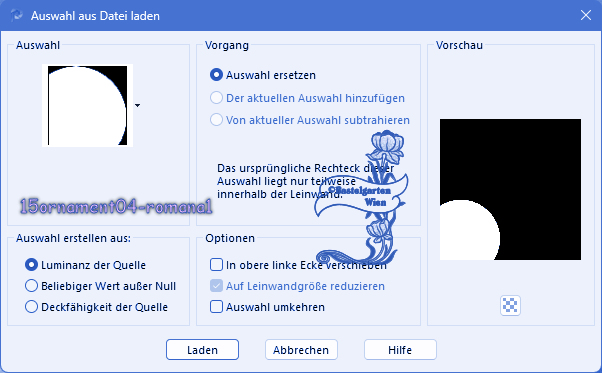Select the Auswahl ersetzen radio button
Screen dimensions: 602x373
pyautogui.click(x=216, y=75)
